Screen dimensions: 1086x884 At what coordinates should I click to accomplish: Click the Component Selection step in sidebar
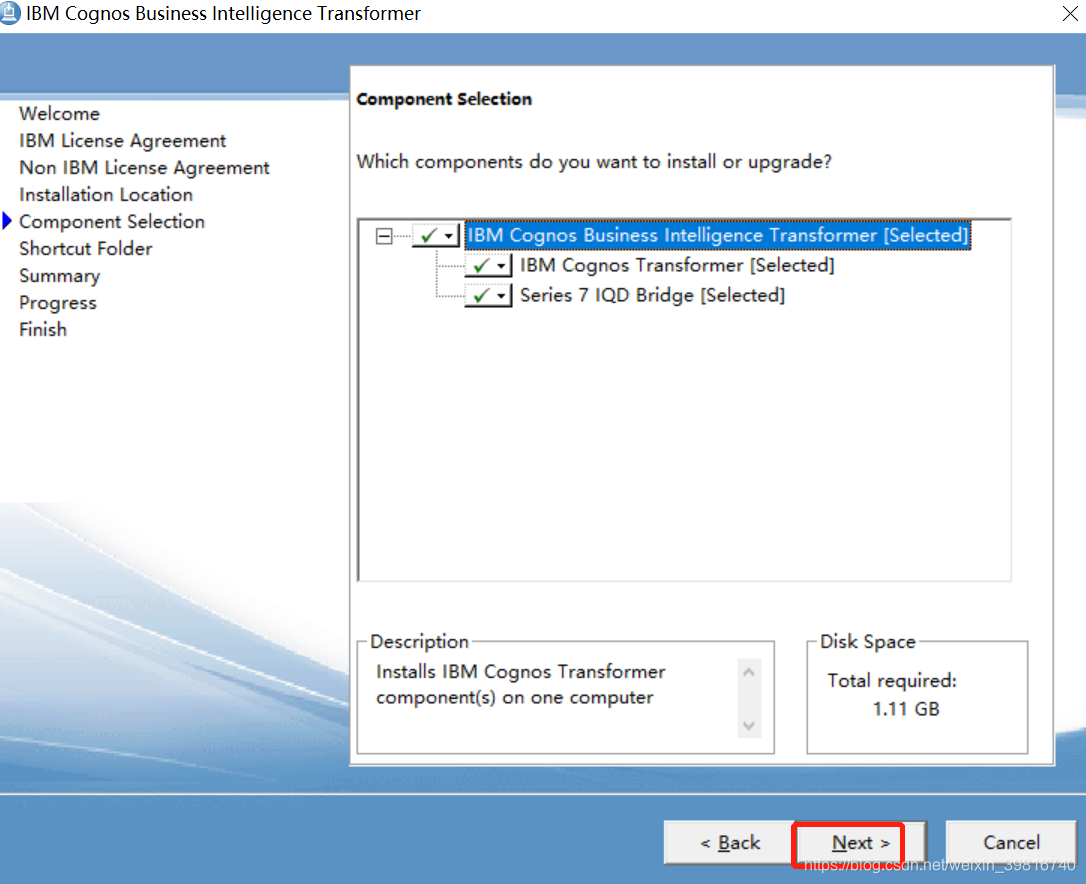pos(112,222)
